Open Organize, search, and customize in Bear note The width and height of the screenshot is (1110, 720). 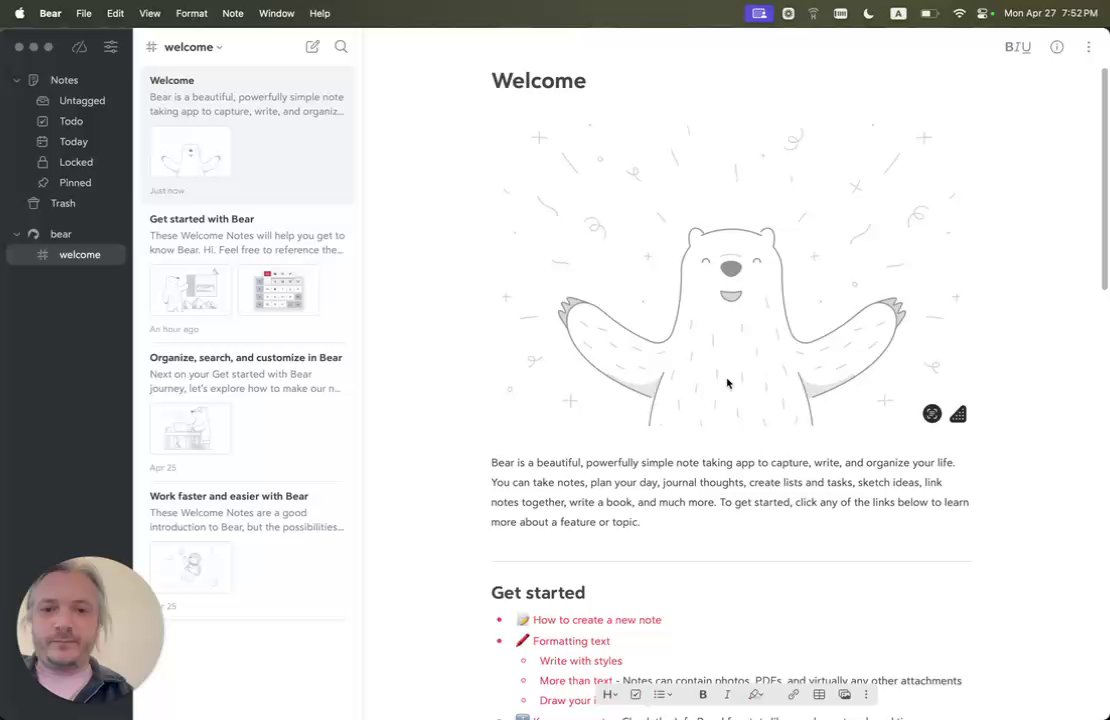[x=247, y=413]
